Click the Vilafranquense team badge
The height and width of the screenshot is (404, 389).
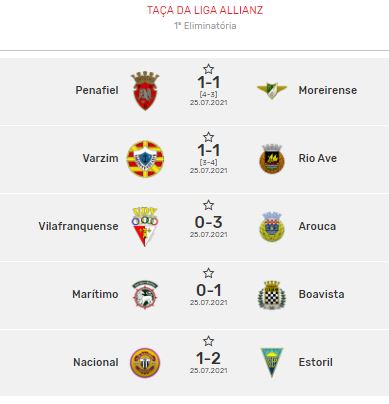click(x=145, y=227)
